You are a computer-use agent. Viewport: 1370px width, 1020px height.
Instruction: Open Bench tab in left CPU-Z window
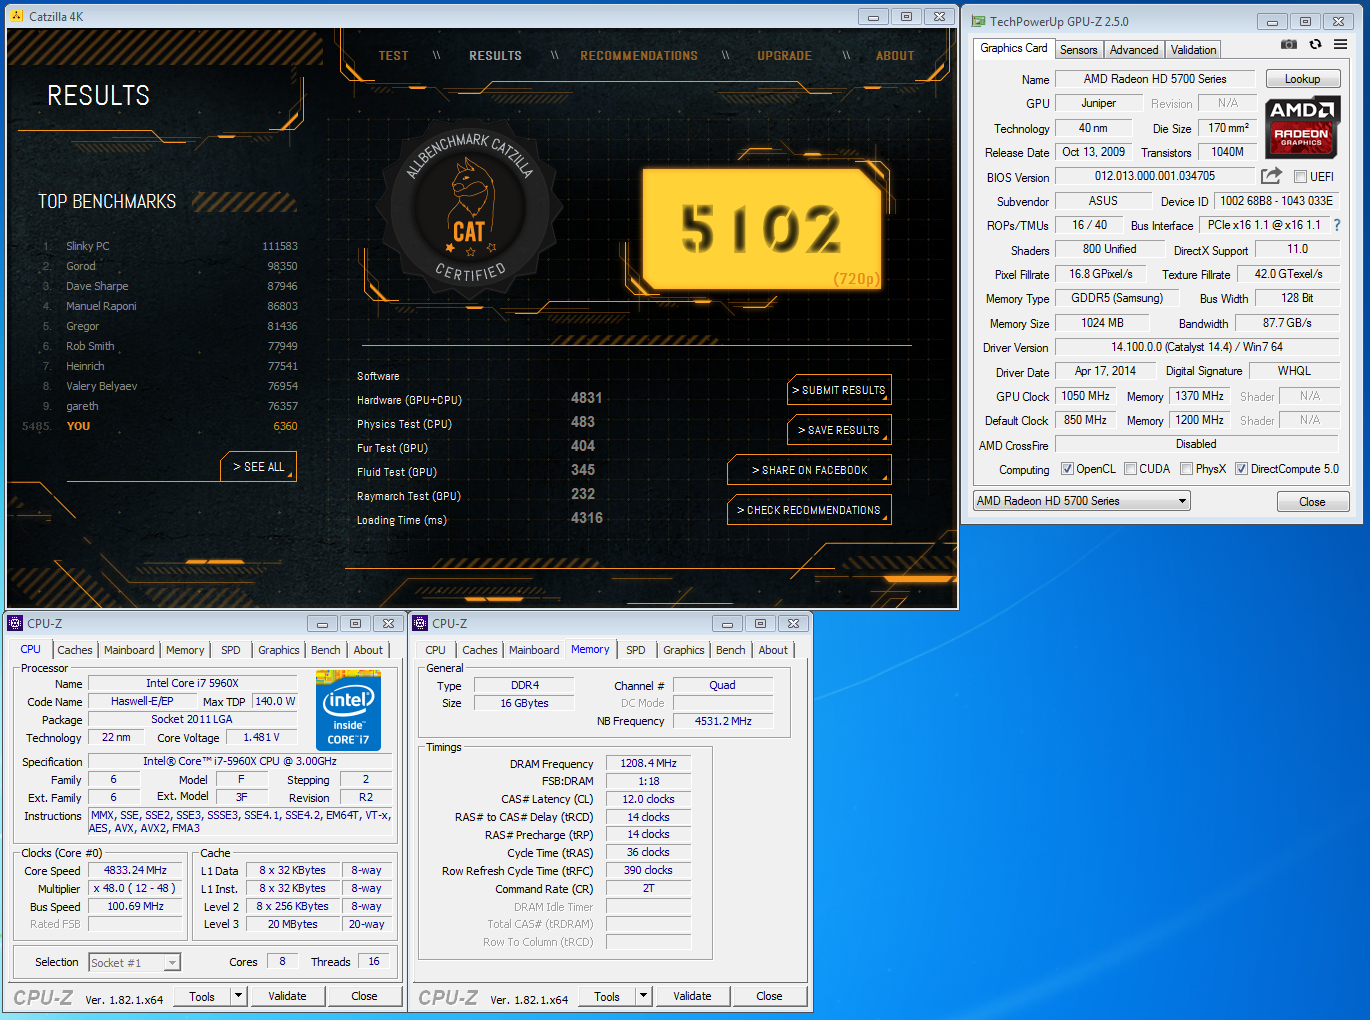[x=326, y=650]
